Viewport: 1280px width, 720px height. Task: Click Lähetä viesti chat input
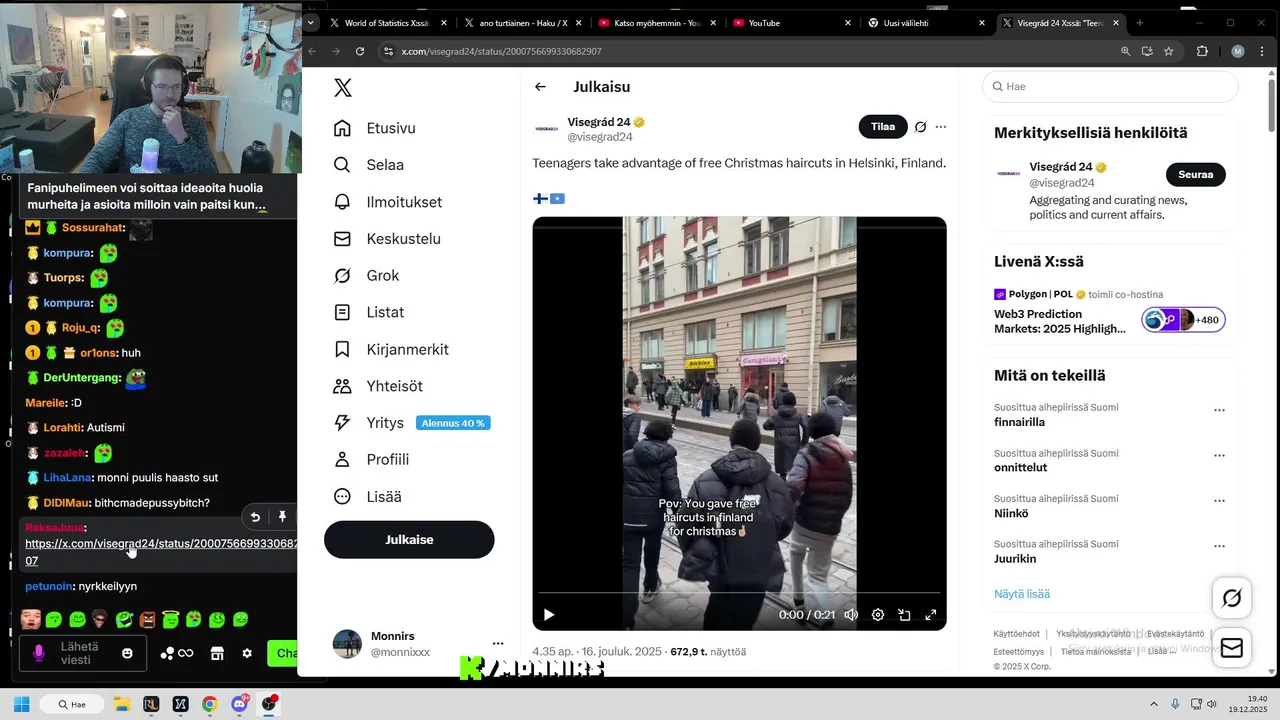82,653
